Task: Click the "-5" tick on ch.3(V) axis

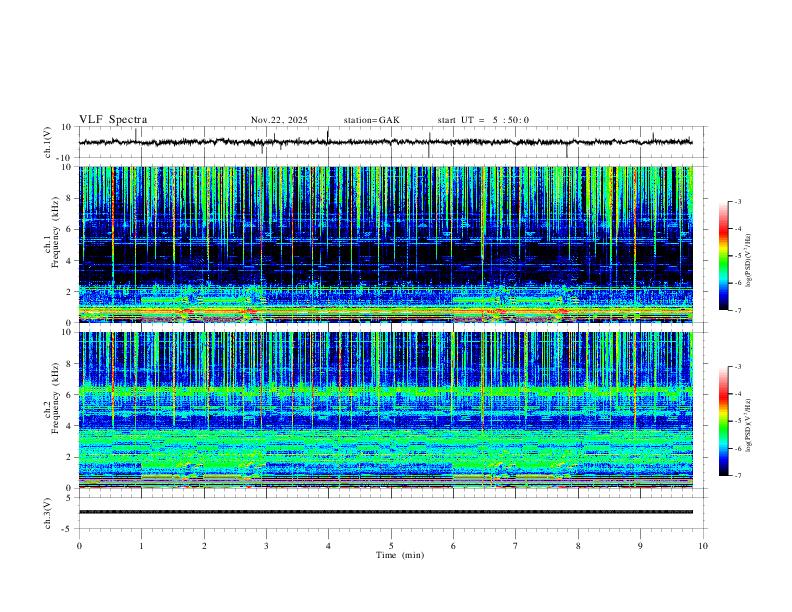Action: pyautogui.click(x=68, y=529)
